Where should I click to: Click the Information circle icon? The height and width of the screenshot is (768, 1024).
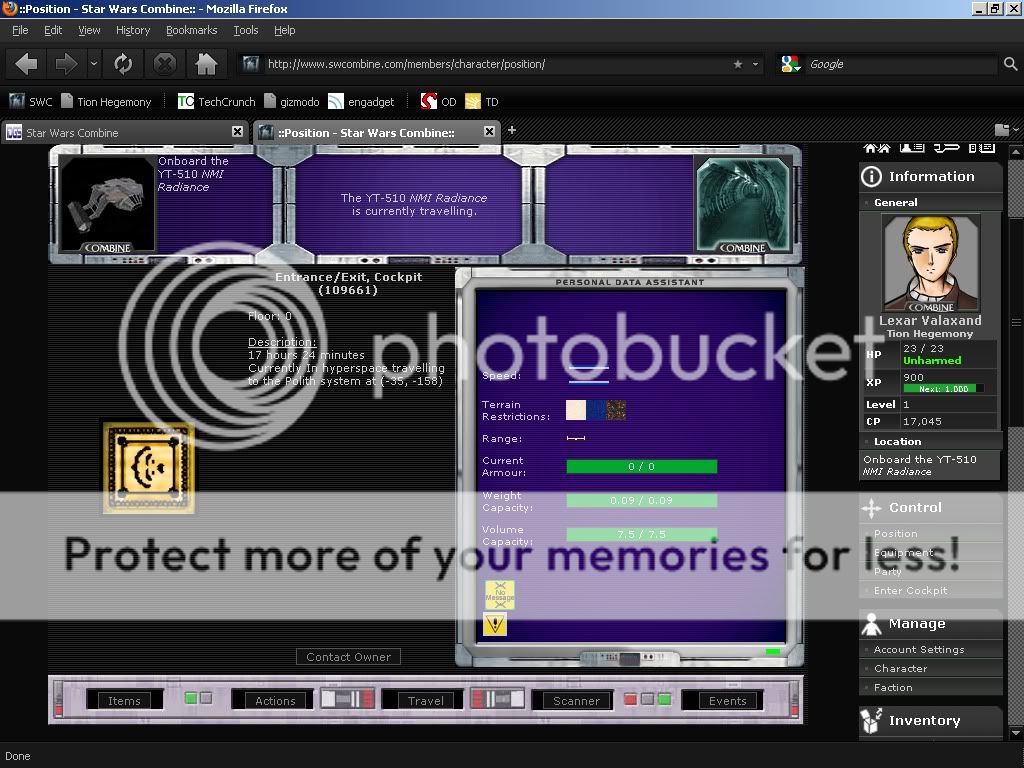[x=871, y=176]
